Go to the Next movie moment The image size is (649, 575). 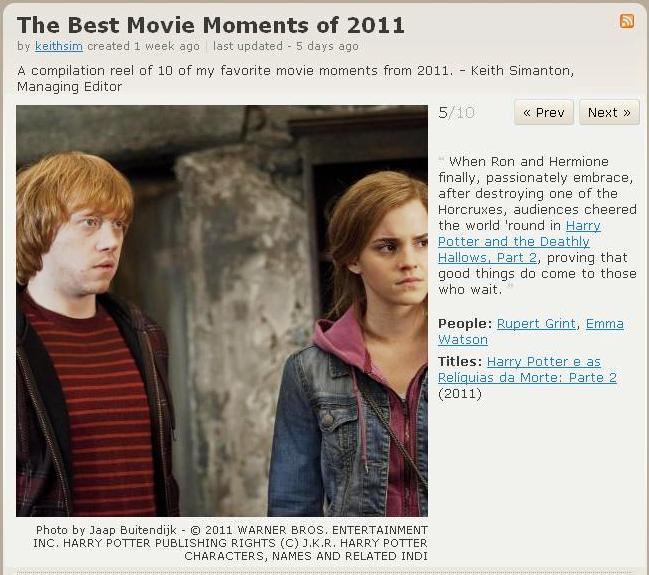(x=609, y=112)
